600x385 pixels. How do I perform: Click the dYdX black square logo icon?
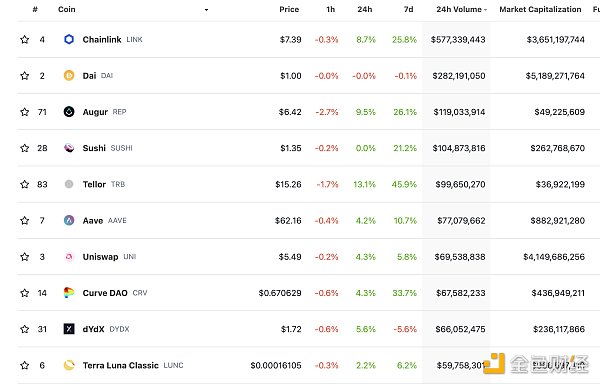click(x=69, y=329)
